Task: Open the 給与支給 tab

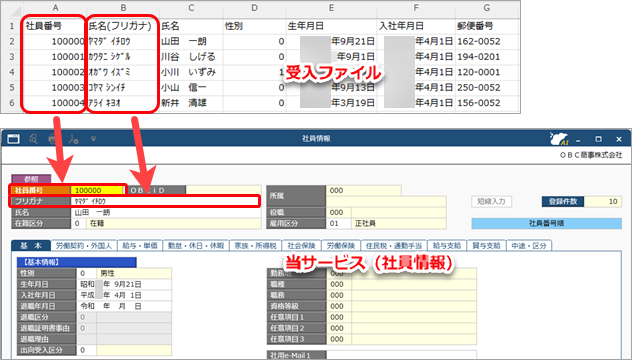Action: tap(447, 245)
